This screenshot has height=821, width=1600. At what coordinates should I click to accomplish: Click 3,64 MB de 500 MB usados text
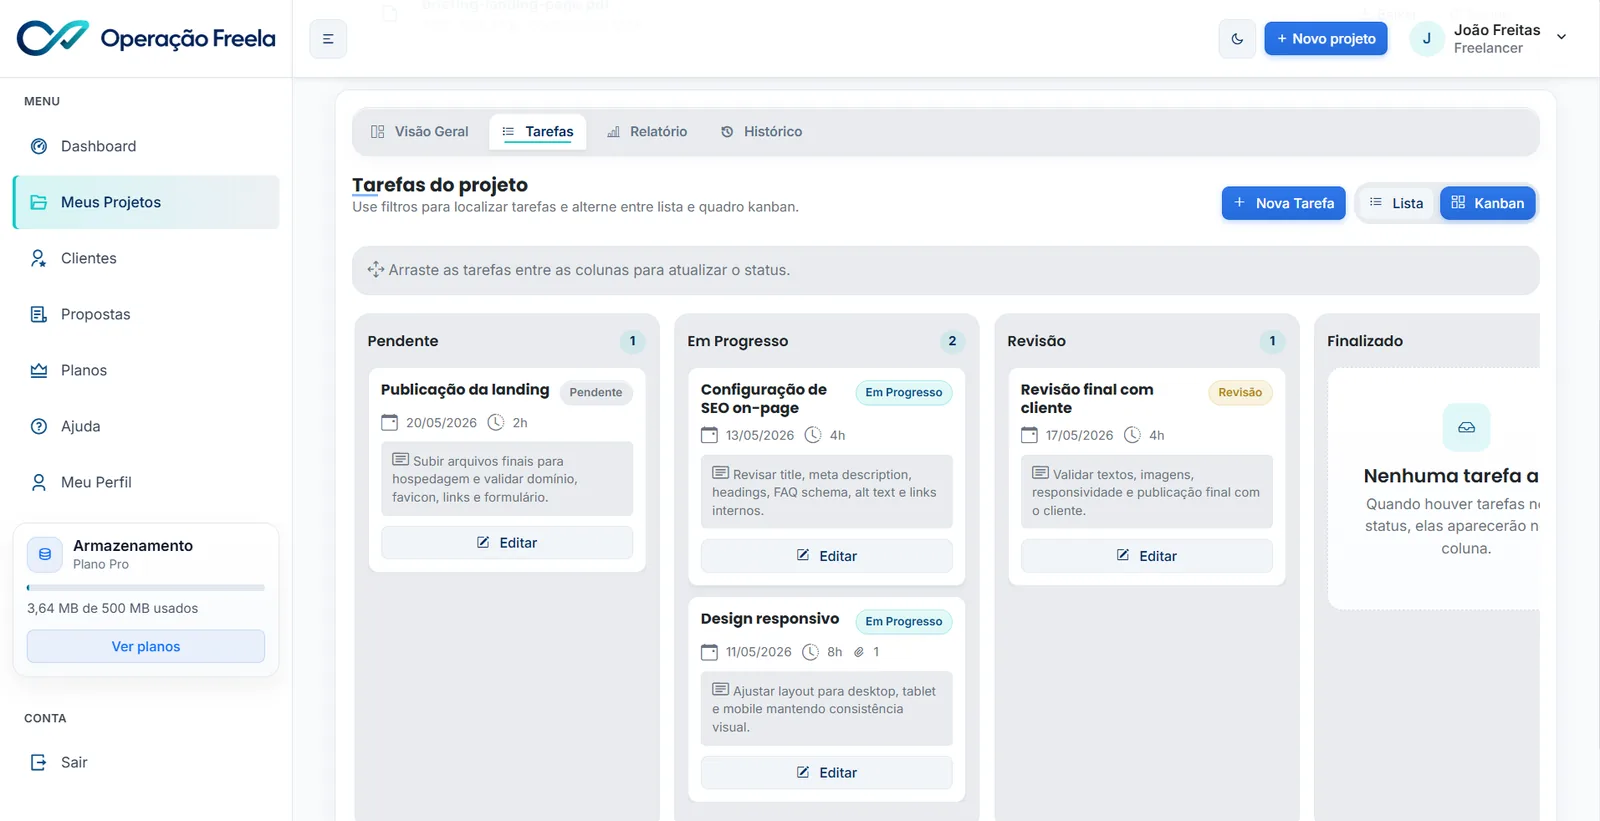pos(112,608)
